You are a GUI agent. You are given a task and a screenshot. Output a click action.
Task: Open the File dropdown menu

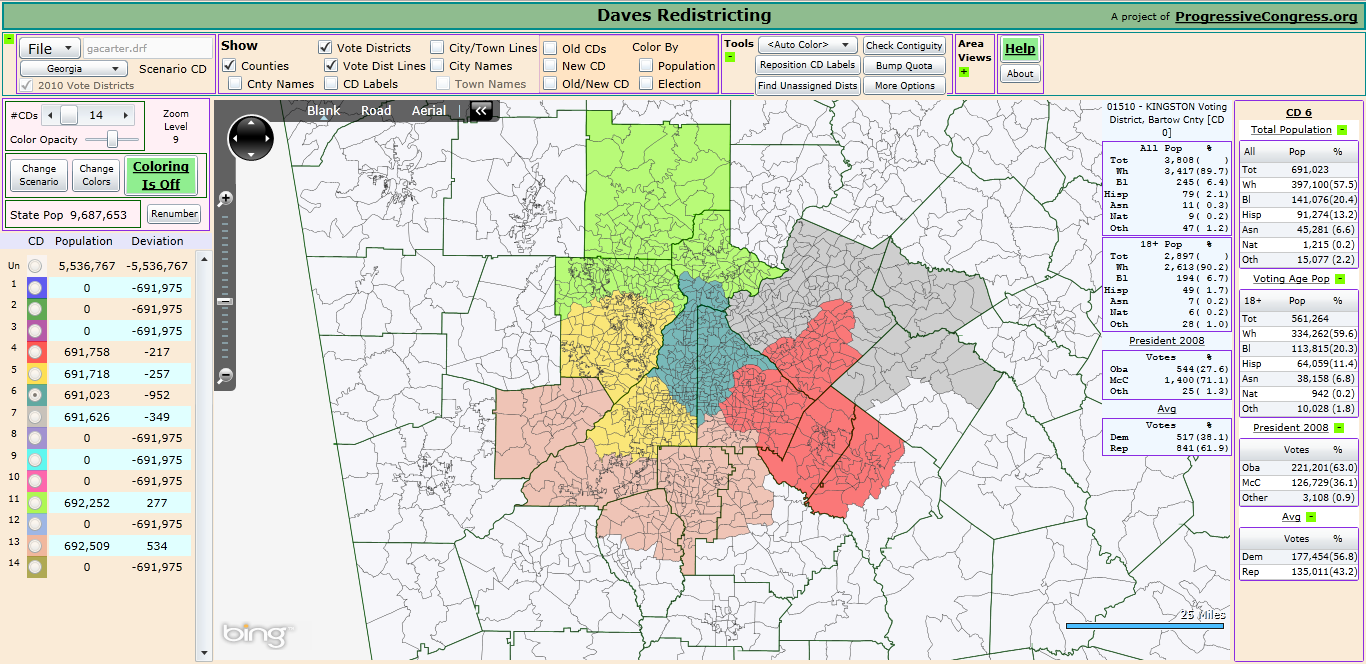[50, 48]
